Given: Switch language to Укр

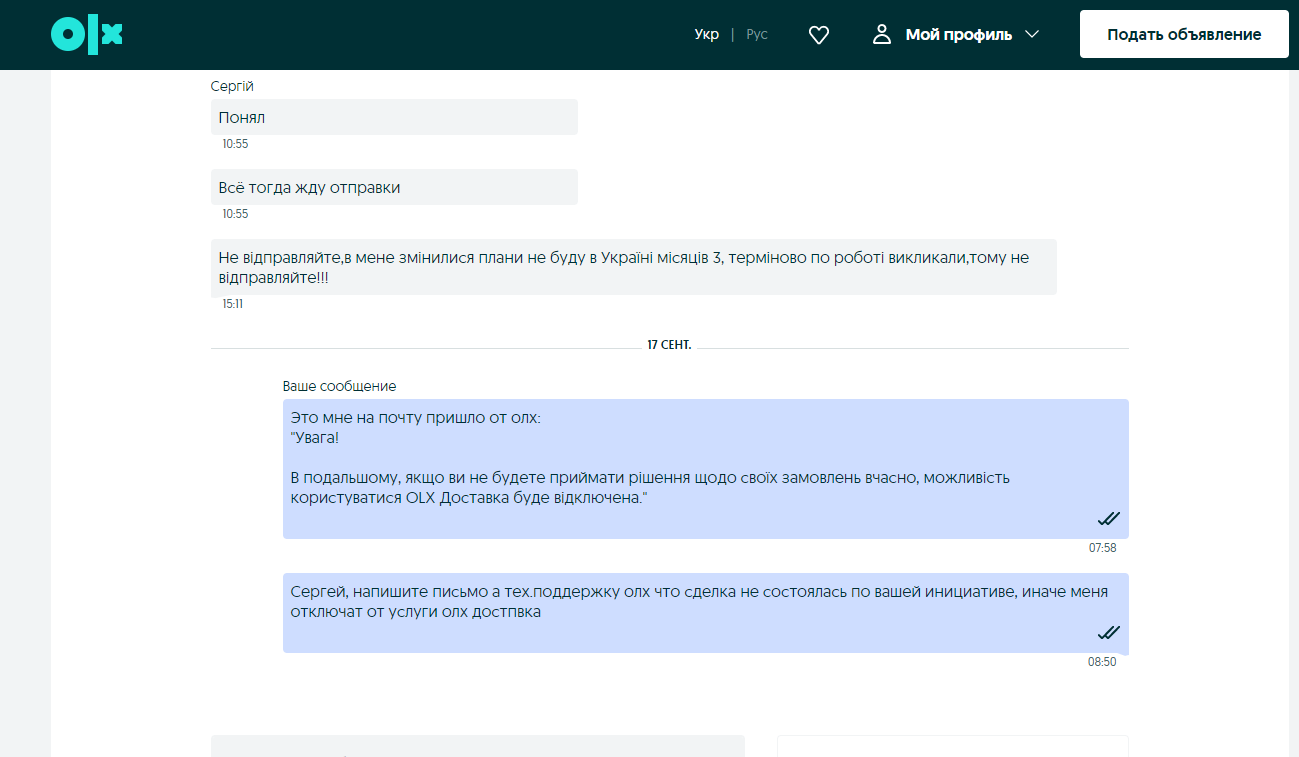Looking at the screenshot, I should click(707, 35).
